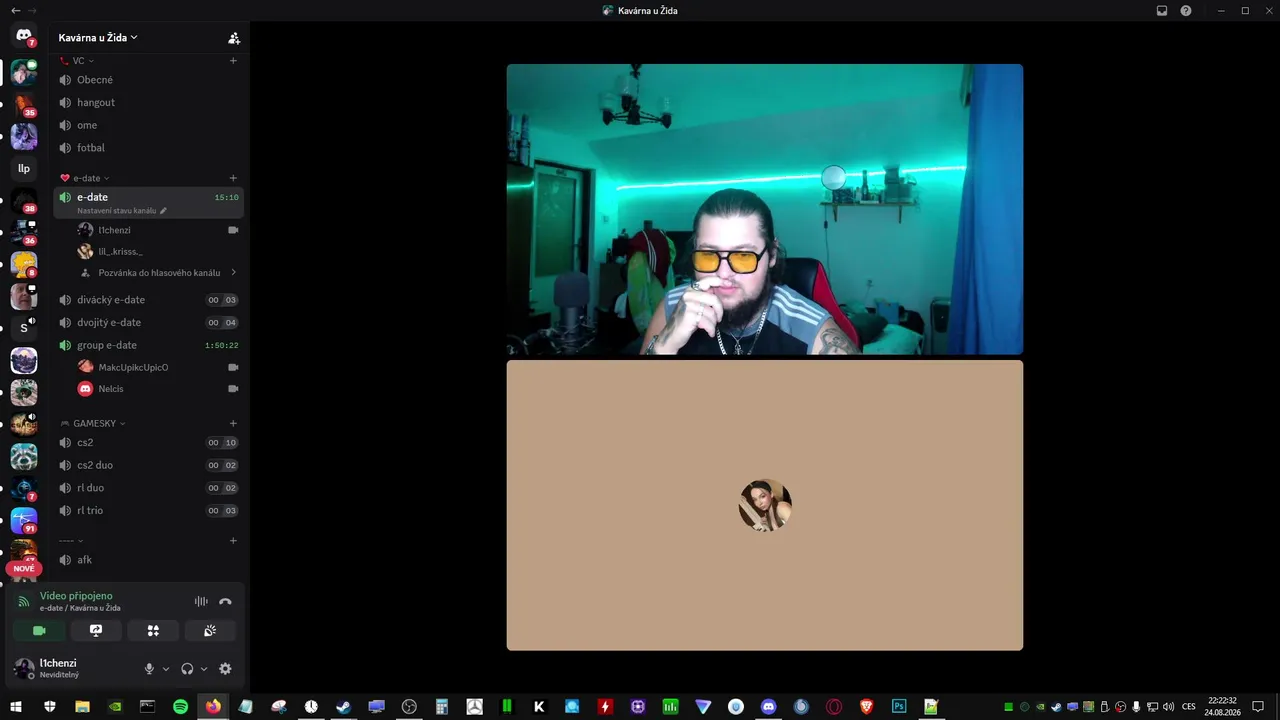Open user settings gear
Image resolution: width=1280 pixels, height=720 pixels.
[x=225, y=669]
